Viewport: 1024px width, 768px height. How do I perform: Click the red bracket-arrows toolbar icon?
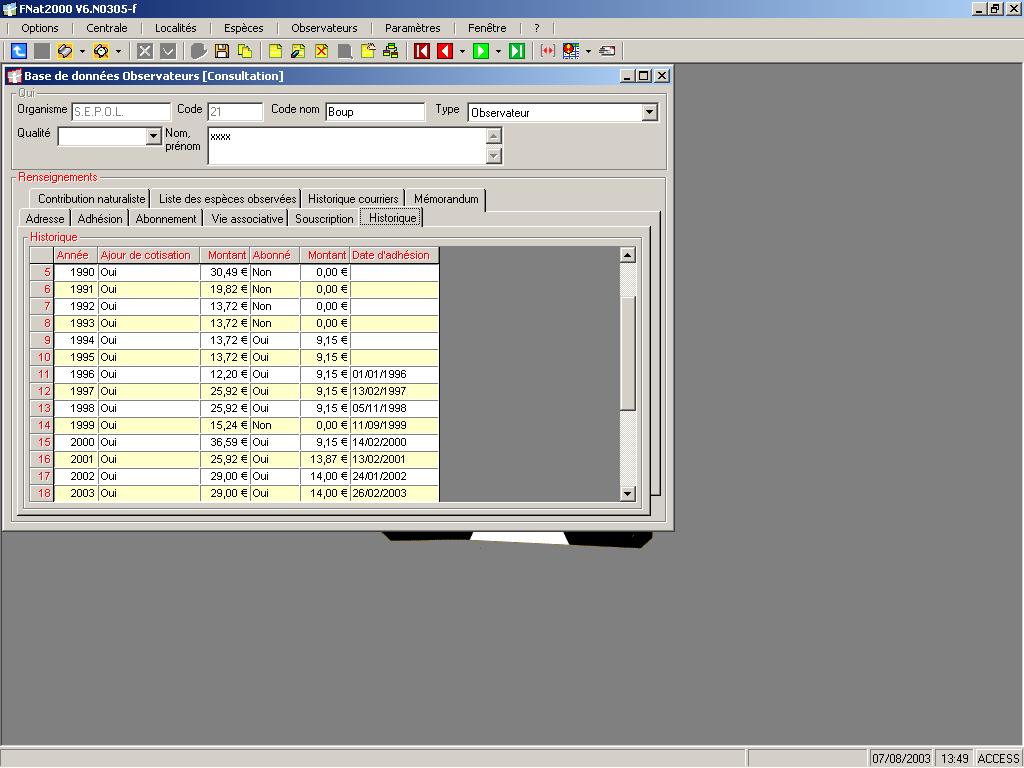tap(548, 51)
